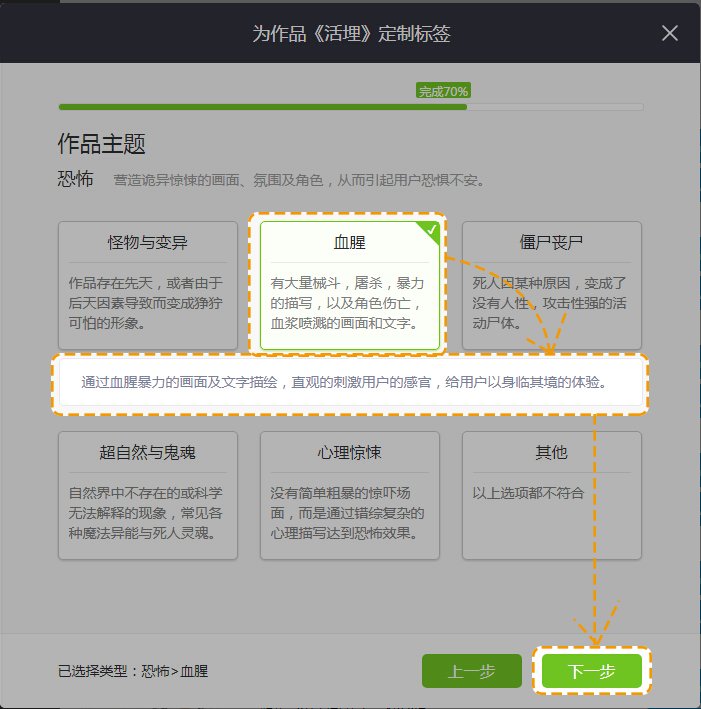
Task: Click the 营造诡异惊悚的画面 category description text
Action: pos(299,181)
